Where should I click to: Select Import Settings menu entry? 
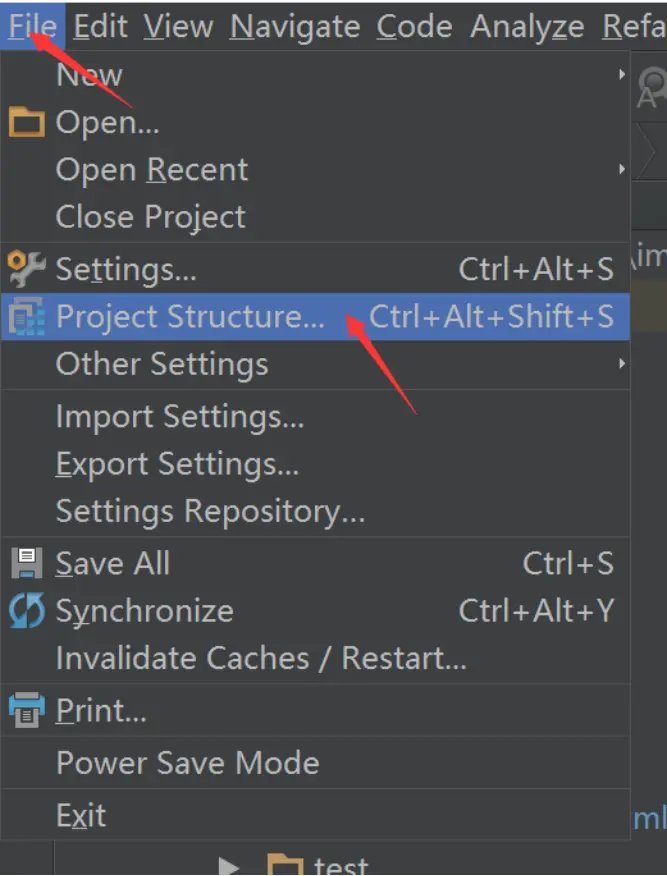point(180,416)
